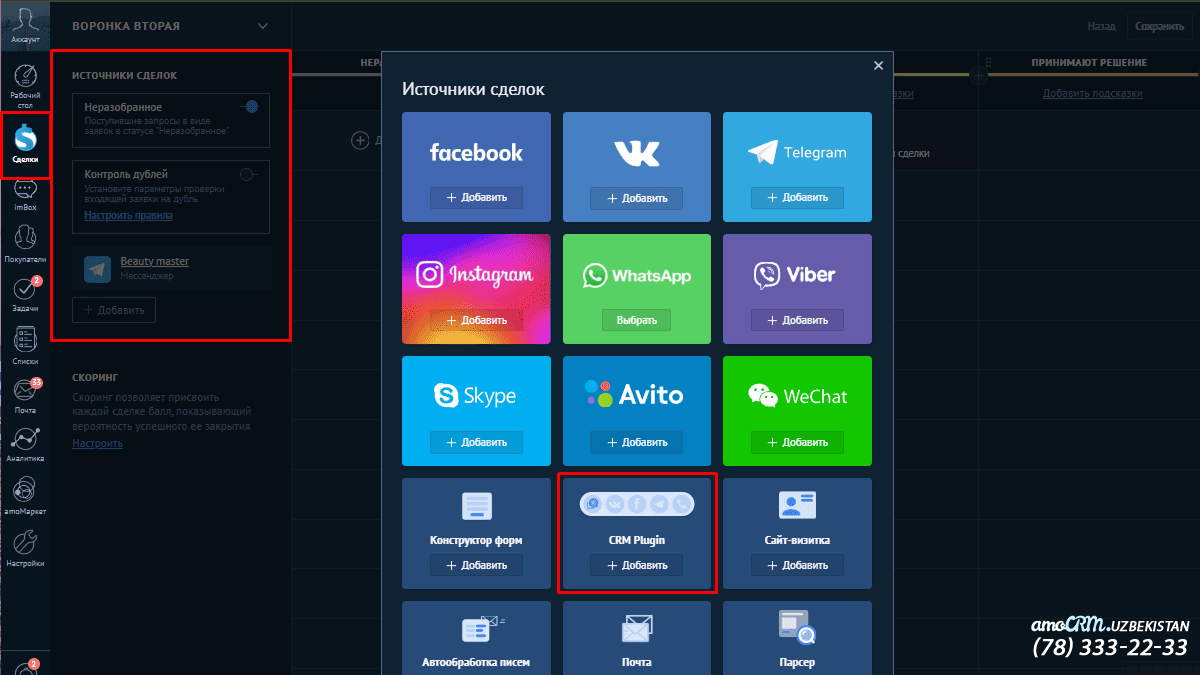This screenshot has height=675, width=1200.
Task: Click the CRM Plugin messengers icon
Action: pos(636,505)
